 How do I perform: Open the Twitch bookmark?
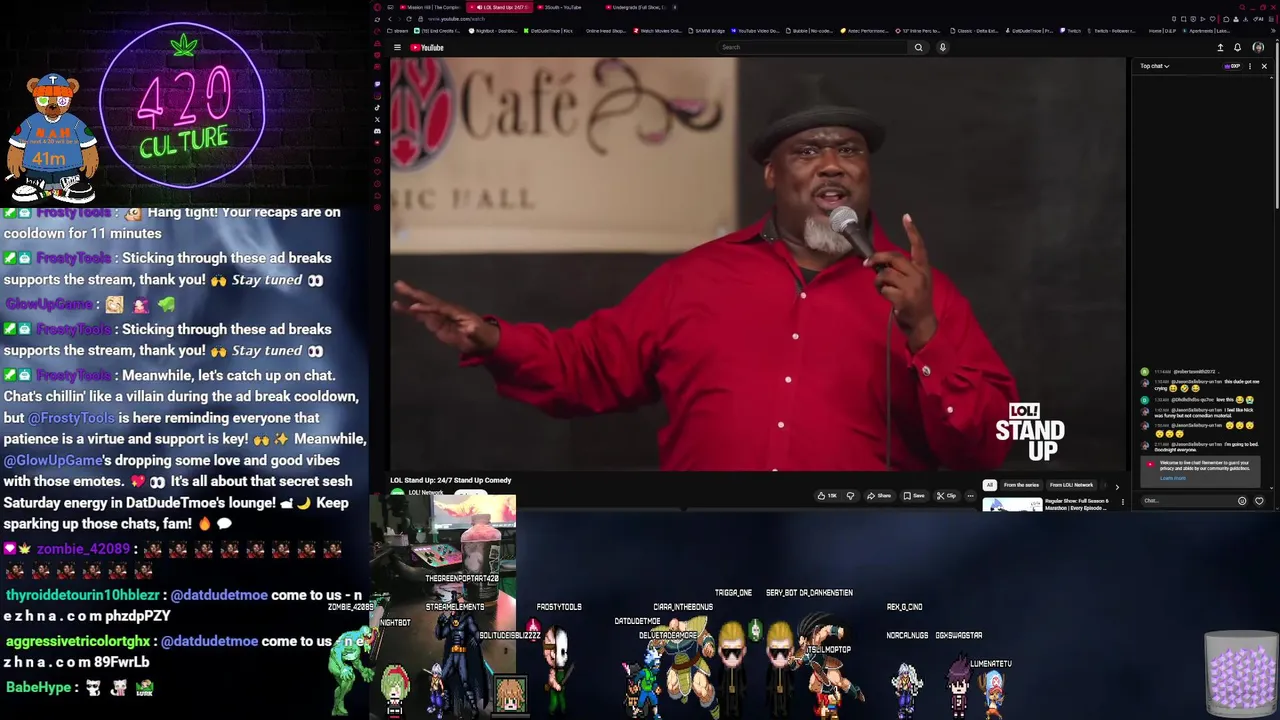[1071, 31]
